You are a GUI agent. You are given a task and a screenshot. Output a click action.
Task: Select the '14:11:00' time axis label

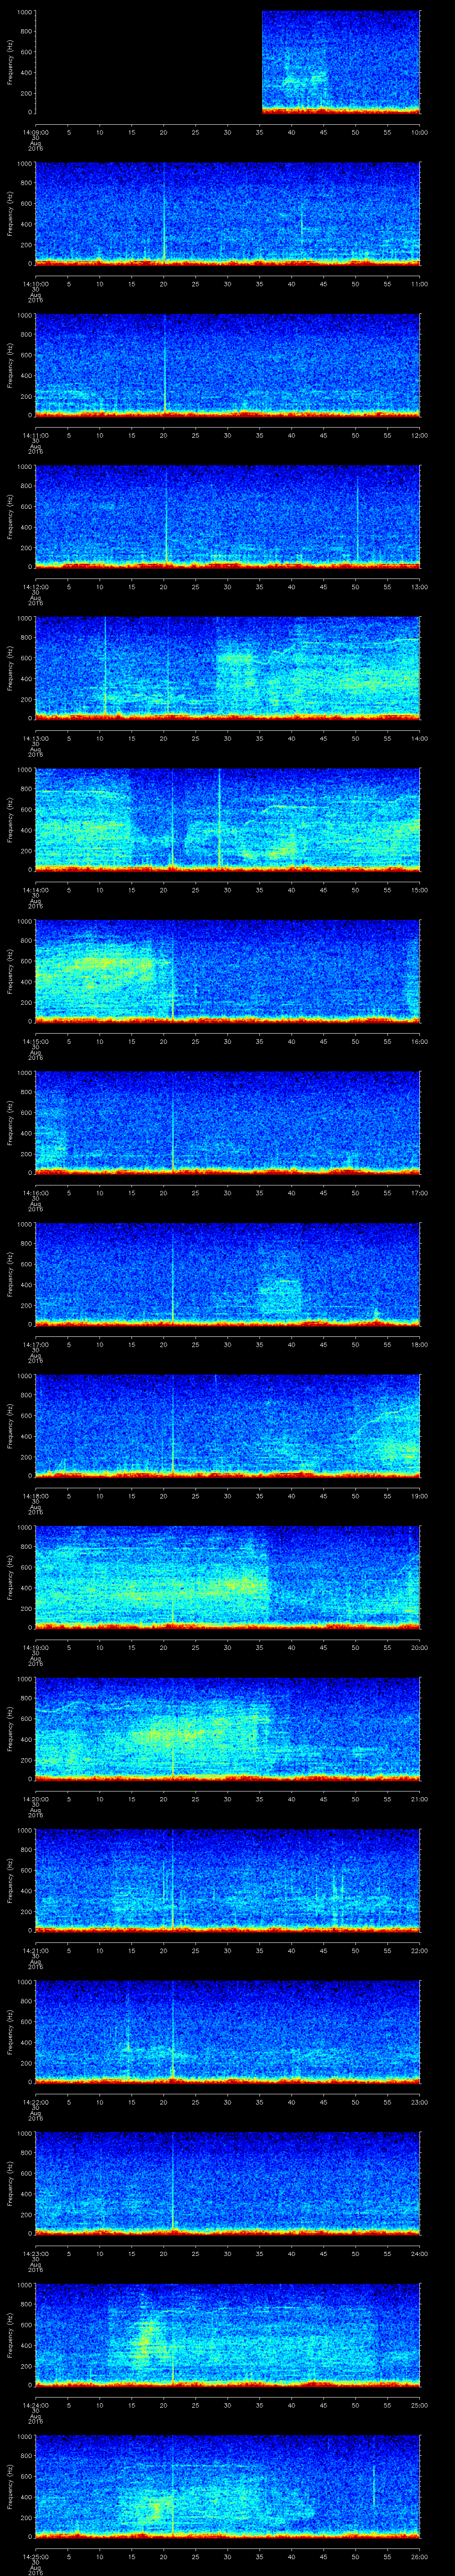(x=35, y=435)
